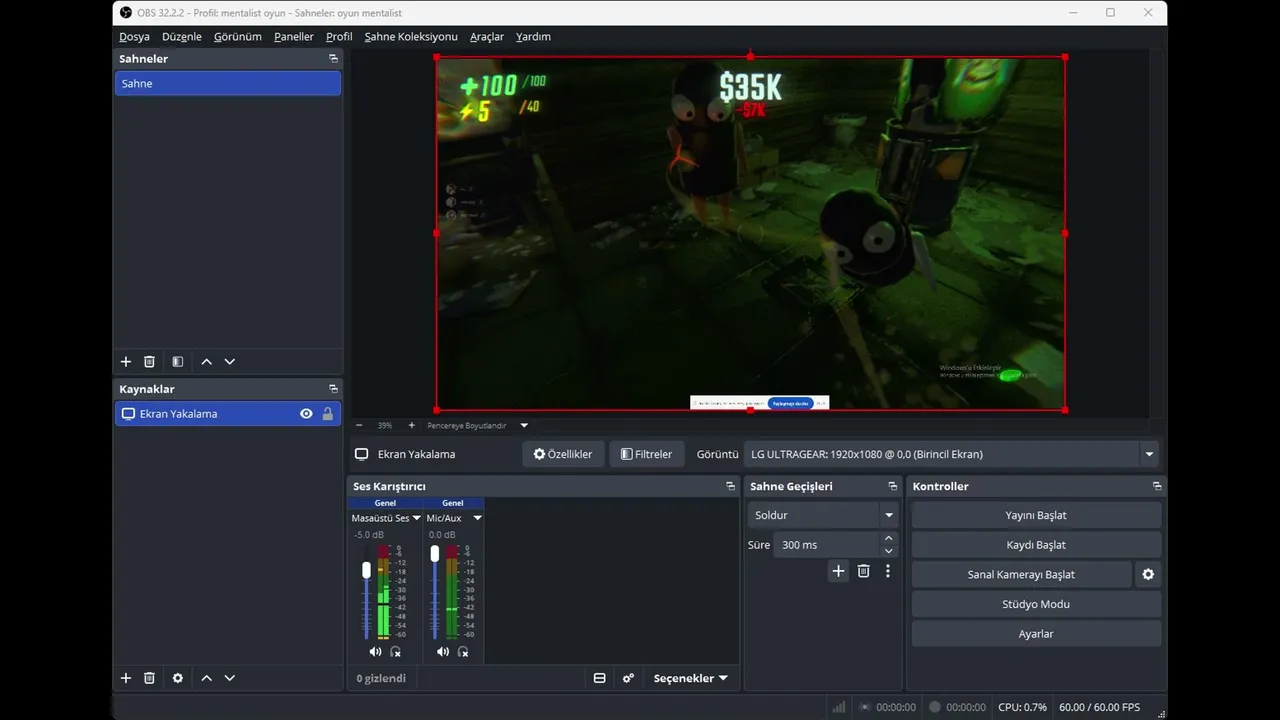The image size is (1280, 720).
Task: Start recording with Kaydı Başlat
Action: [1036, 545]
